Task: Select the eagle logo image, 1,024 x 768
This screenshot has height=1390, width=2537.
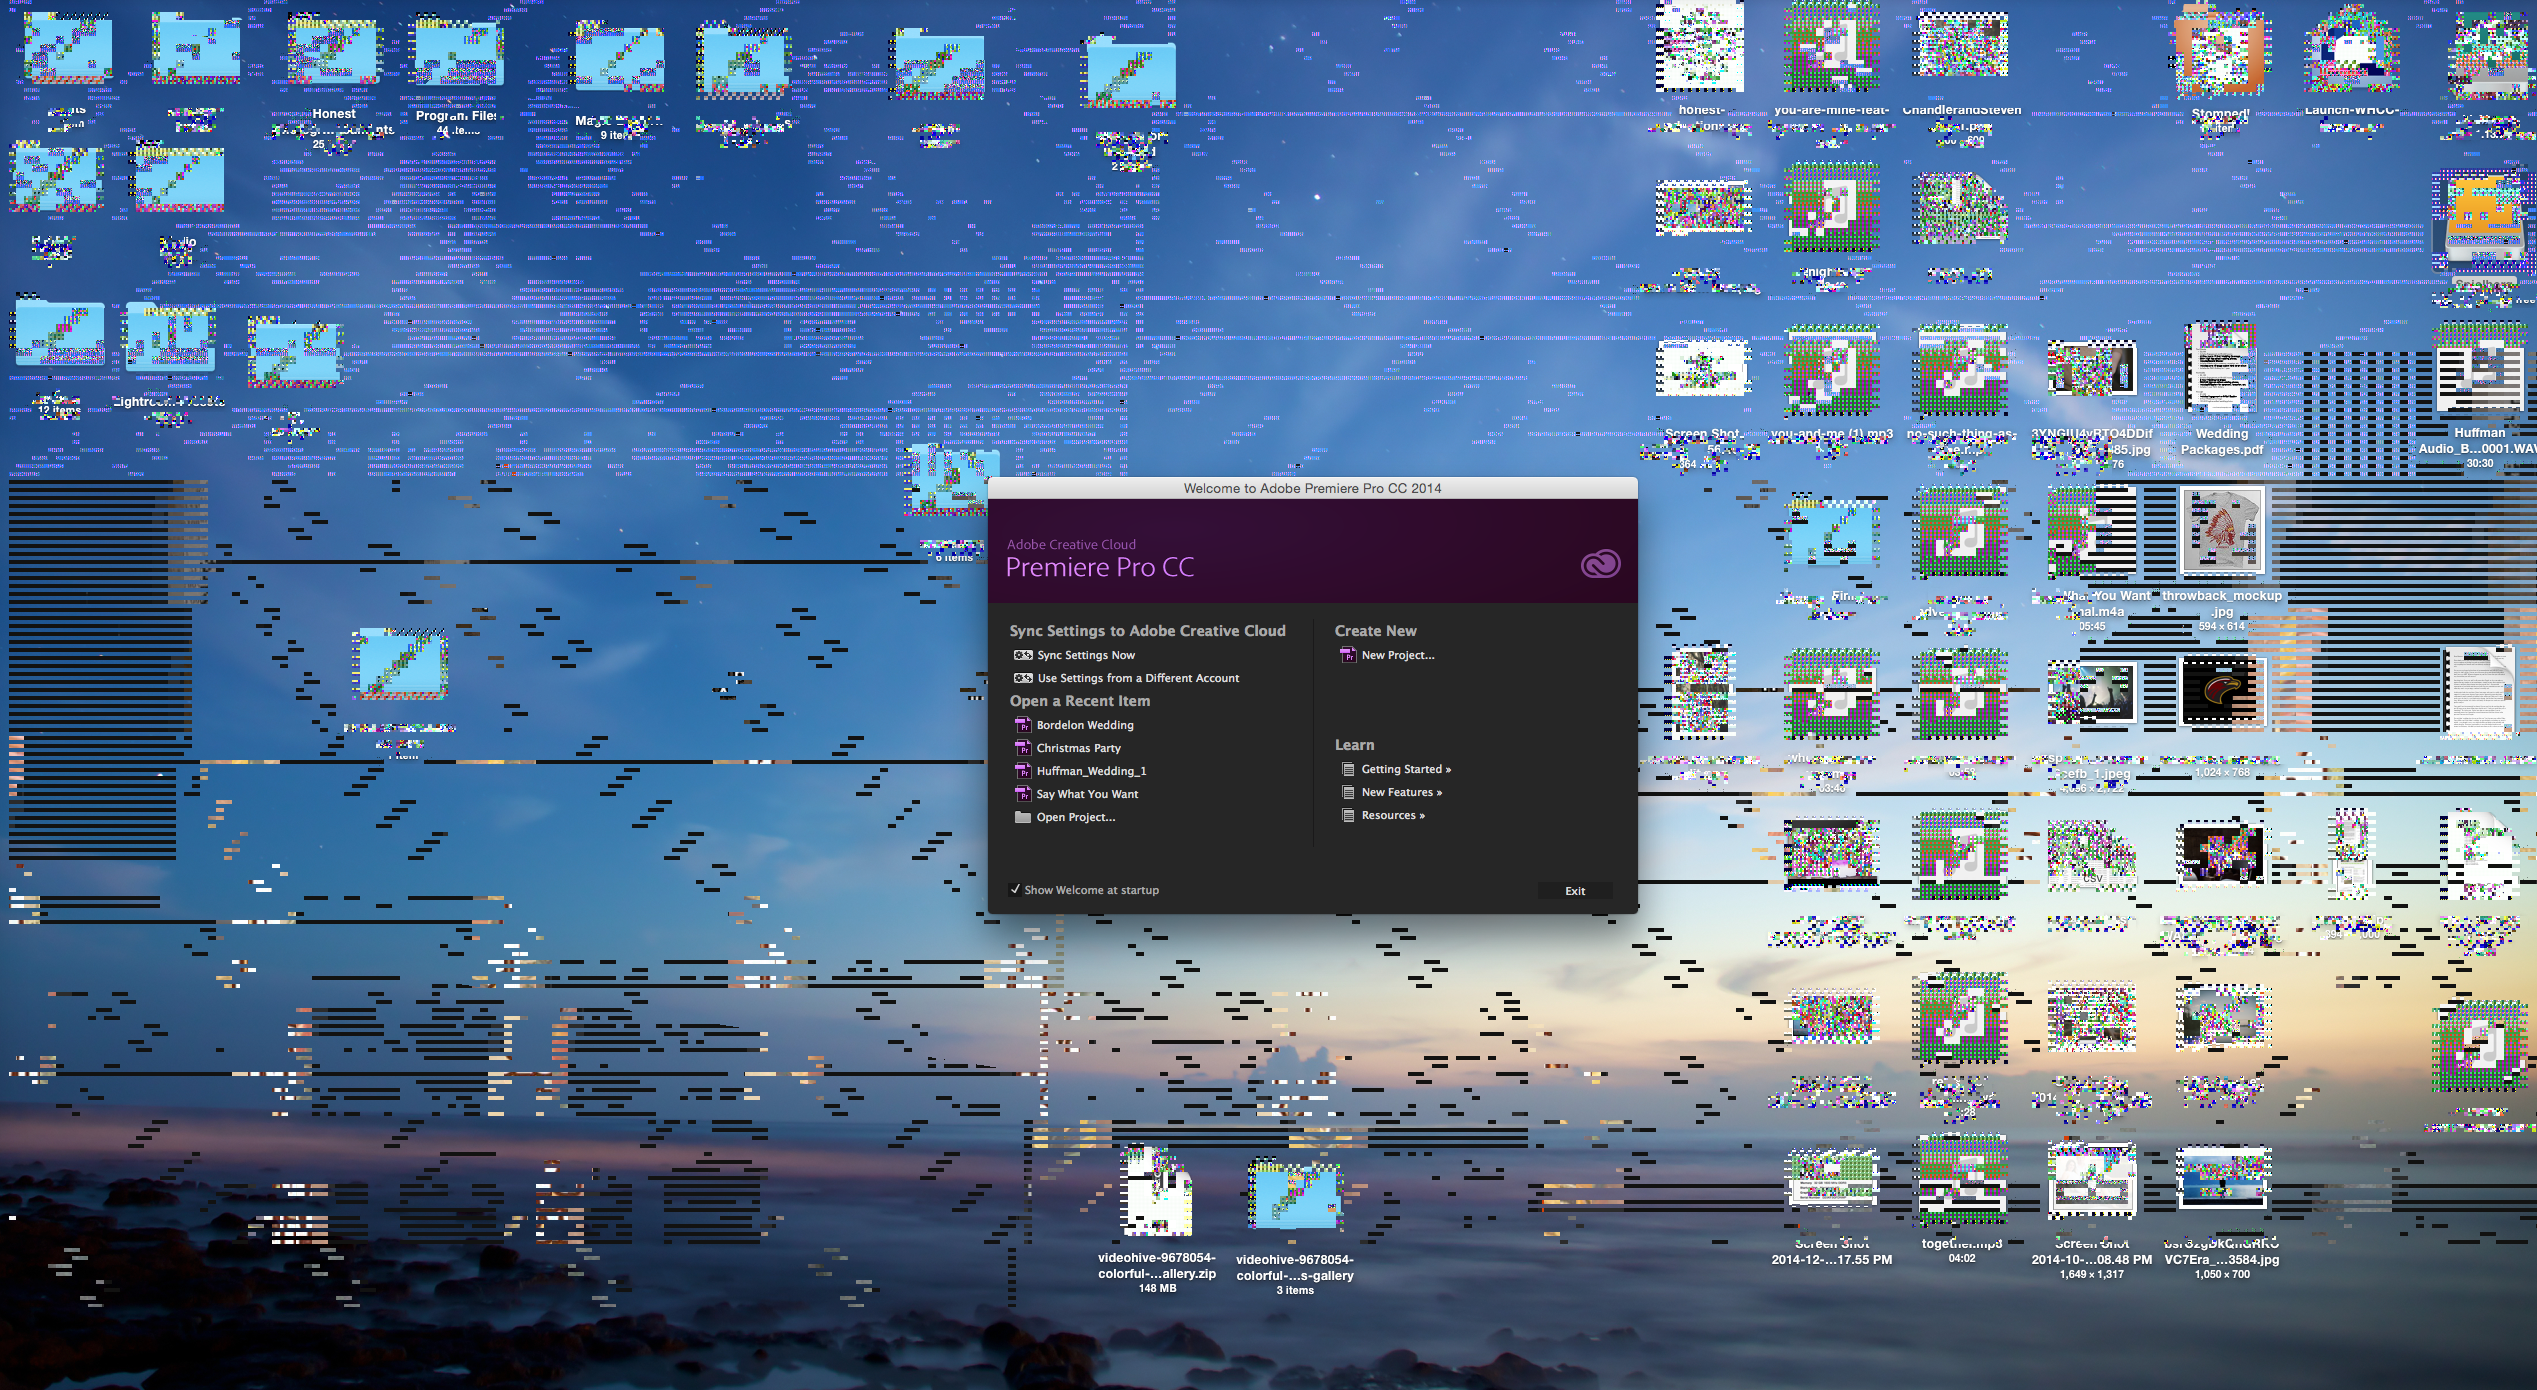Action: [x=2222, y=691]
